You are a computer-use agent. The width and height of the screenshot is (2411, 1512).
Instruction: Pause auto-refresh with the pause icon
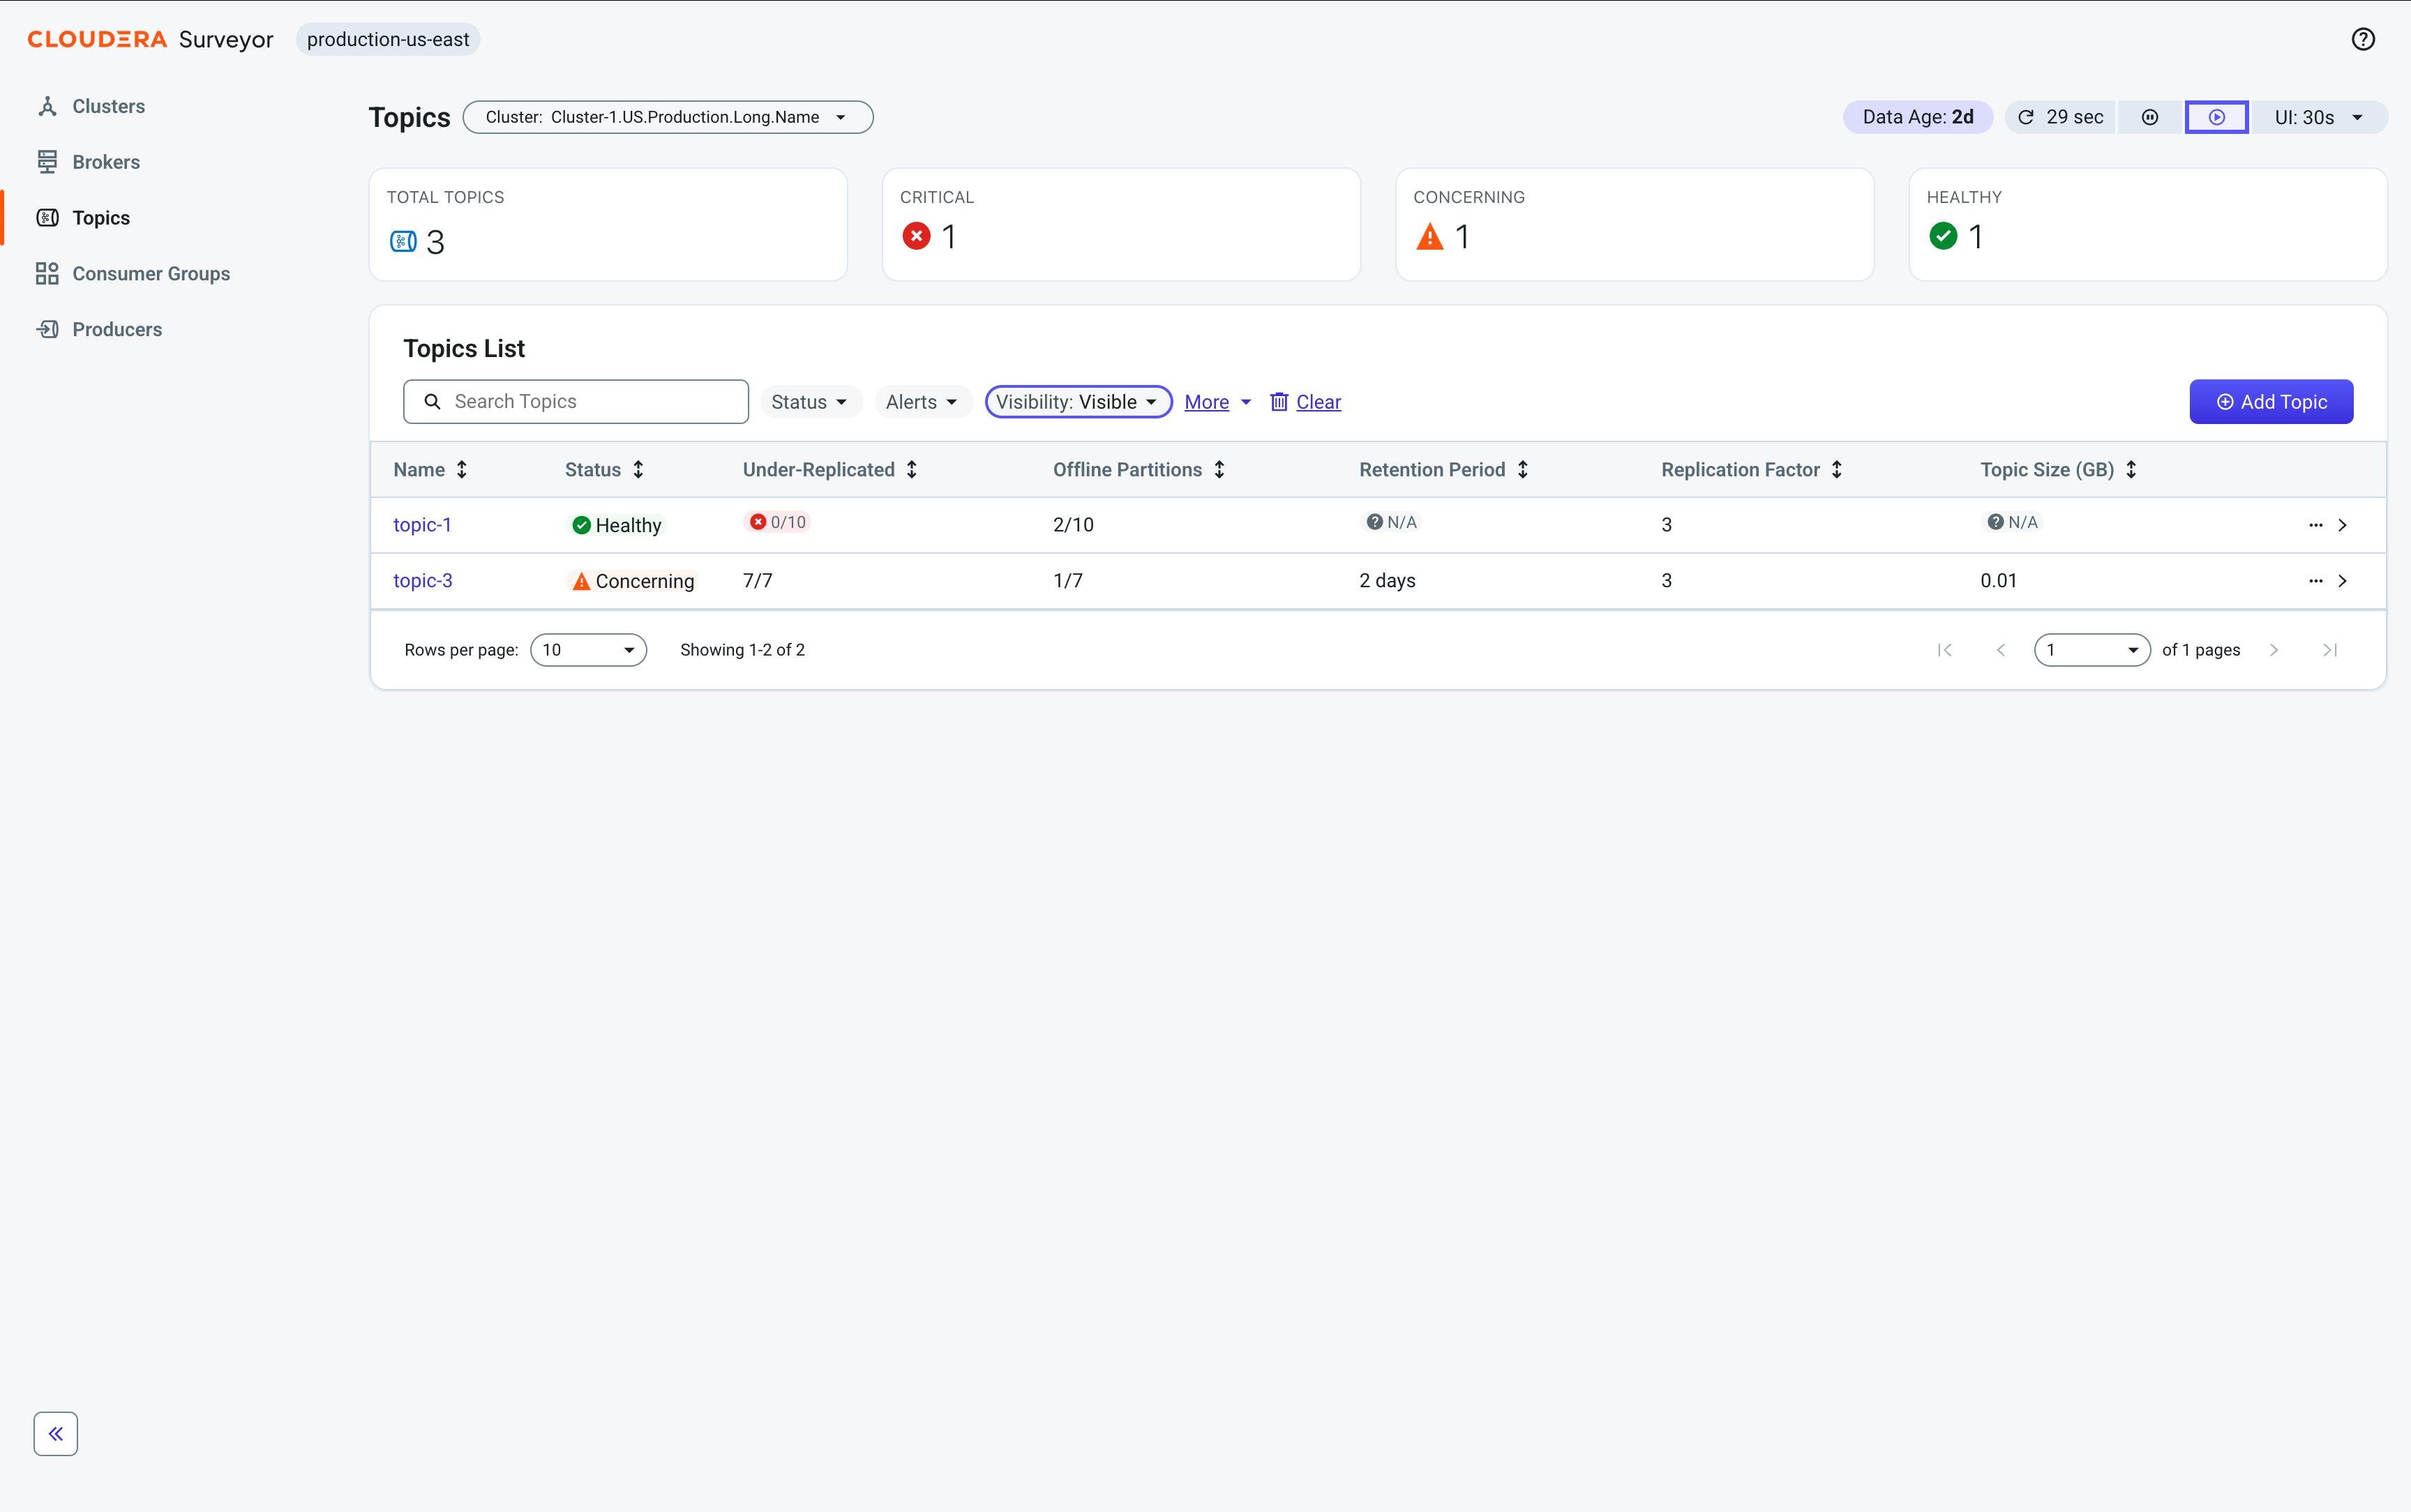click(x=2150, y=117)
